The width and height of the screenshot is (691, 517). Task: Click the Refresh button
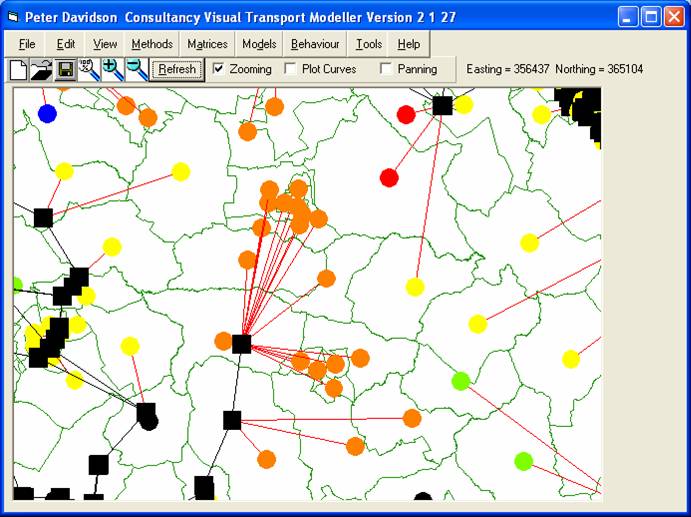coord(177,70)
